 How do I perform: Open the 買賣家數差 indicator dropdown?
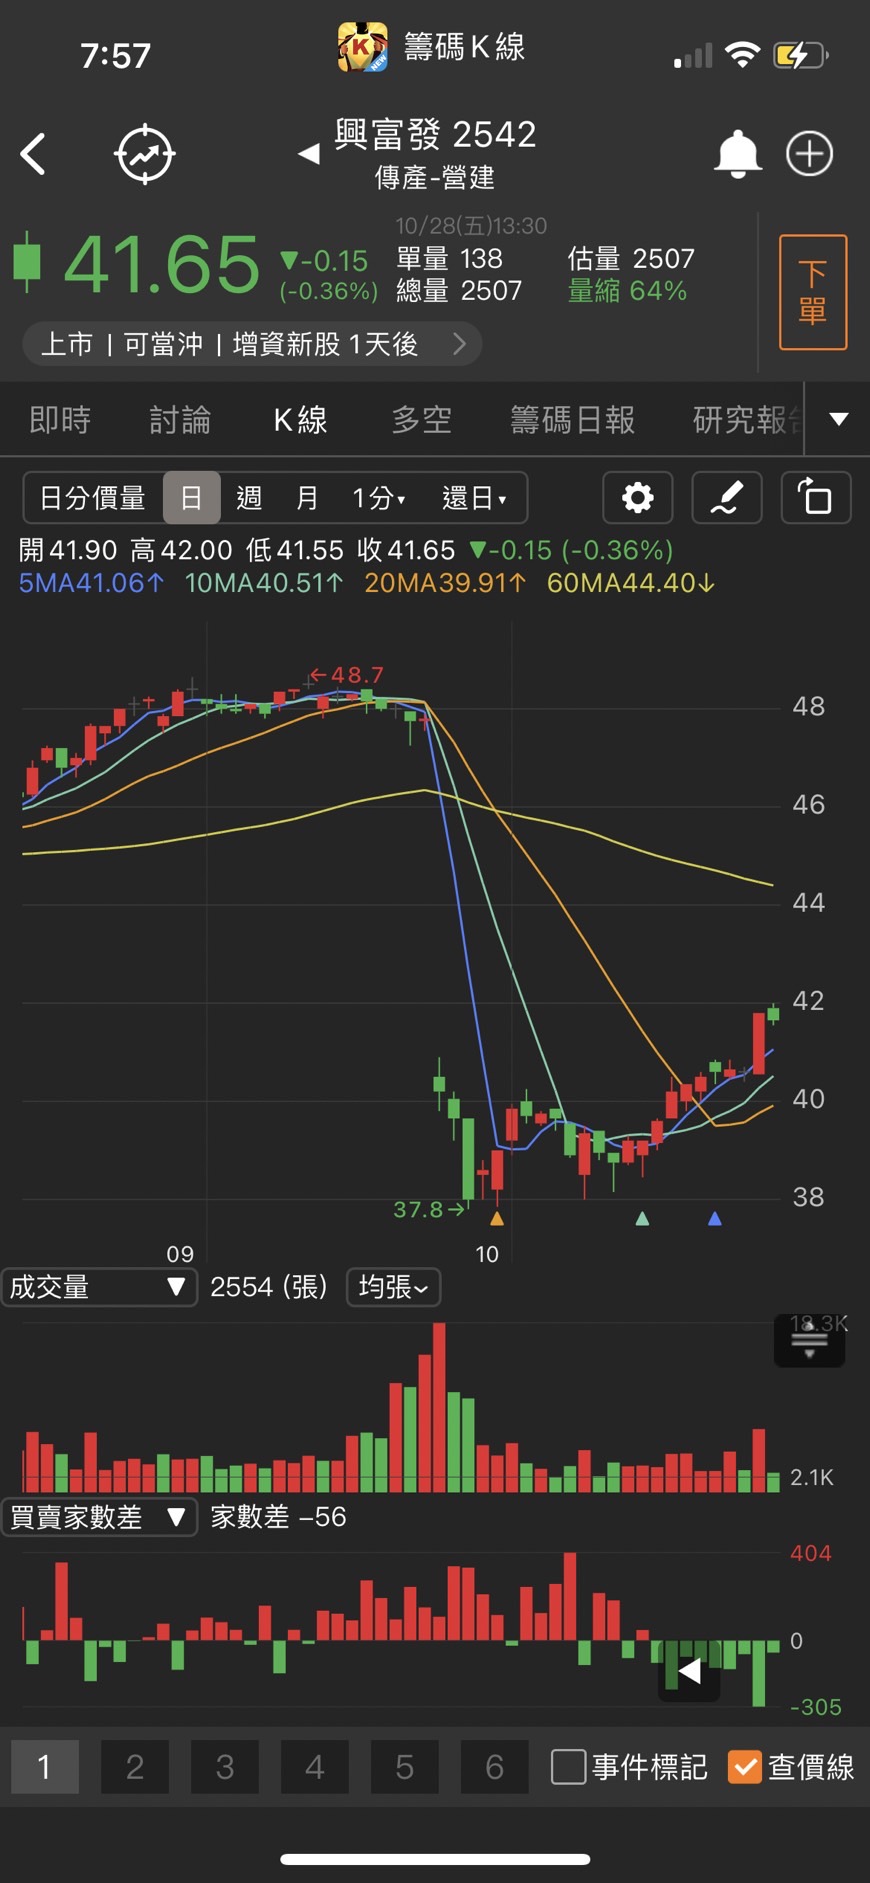[99, 1517]
